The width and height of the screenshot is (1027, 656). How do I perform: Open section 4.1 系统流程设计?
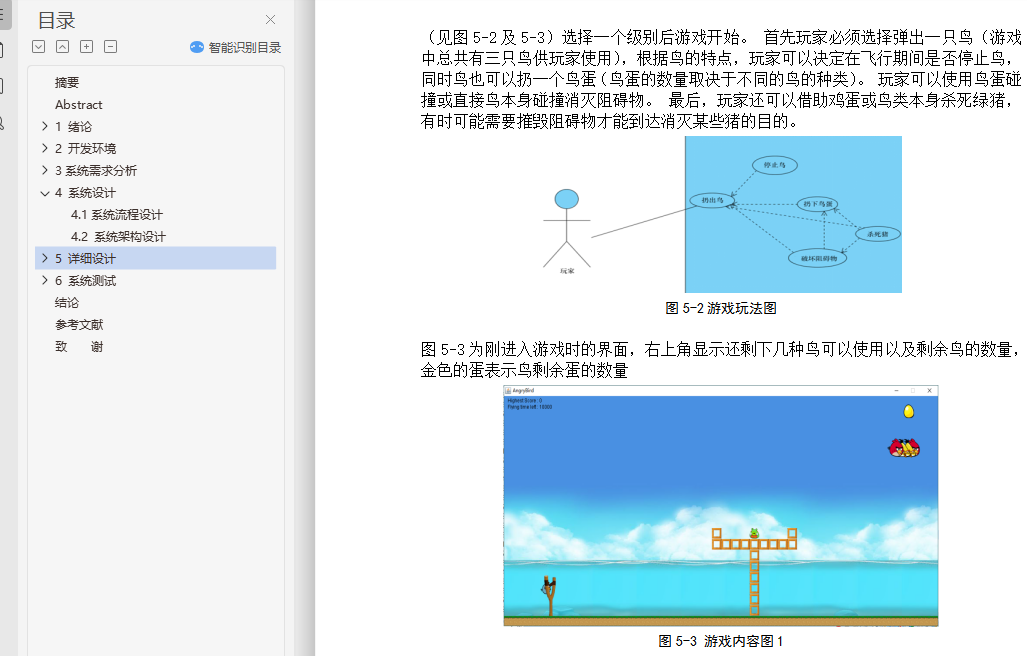click(x=117, y=215)
